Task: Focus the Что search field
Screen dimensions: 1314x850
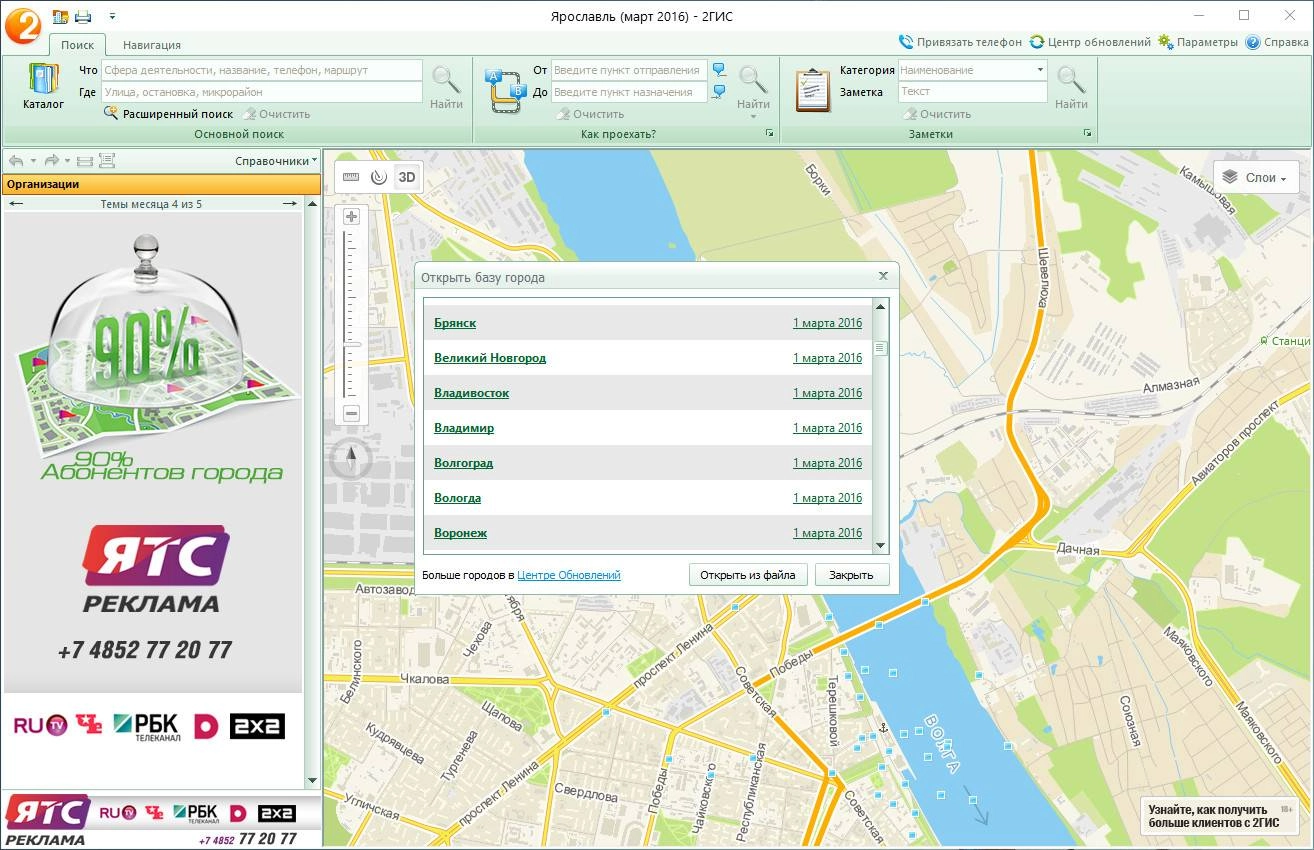Action: [x=262, y=70]
